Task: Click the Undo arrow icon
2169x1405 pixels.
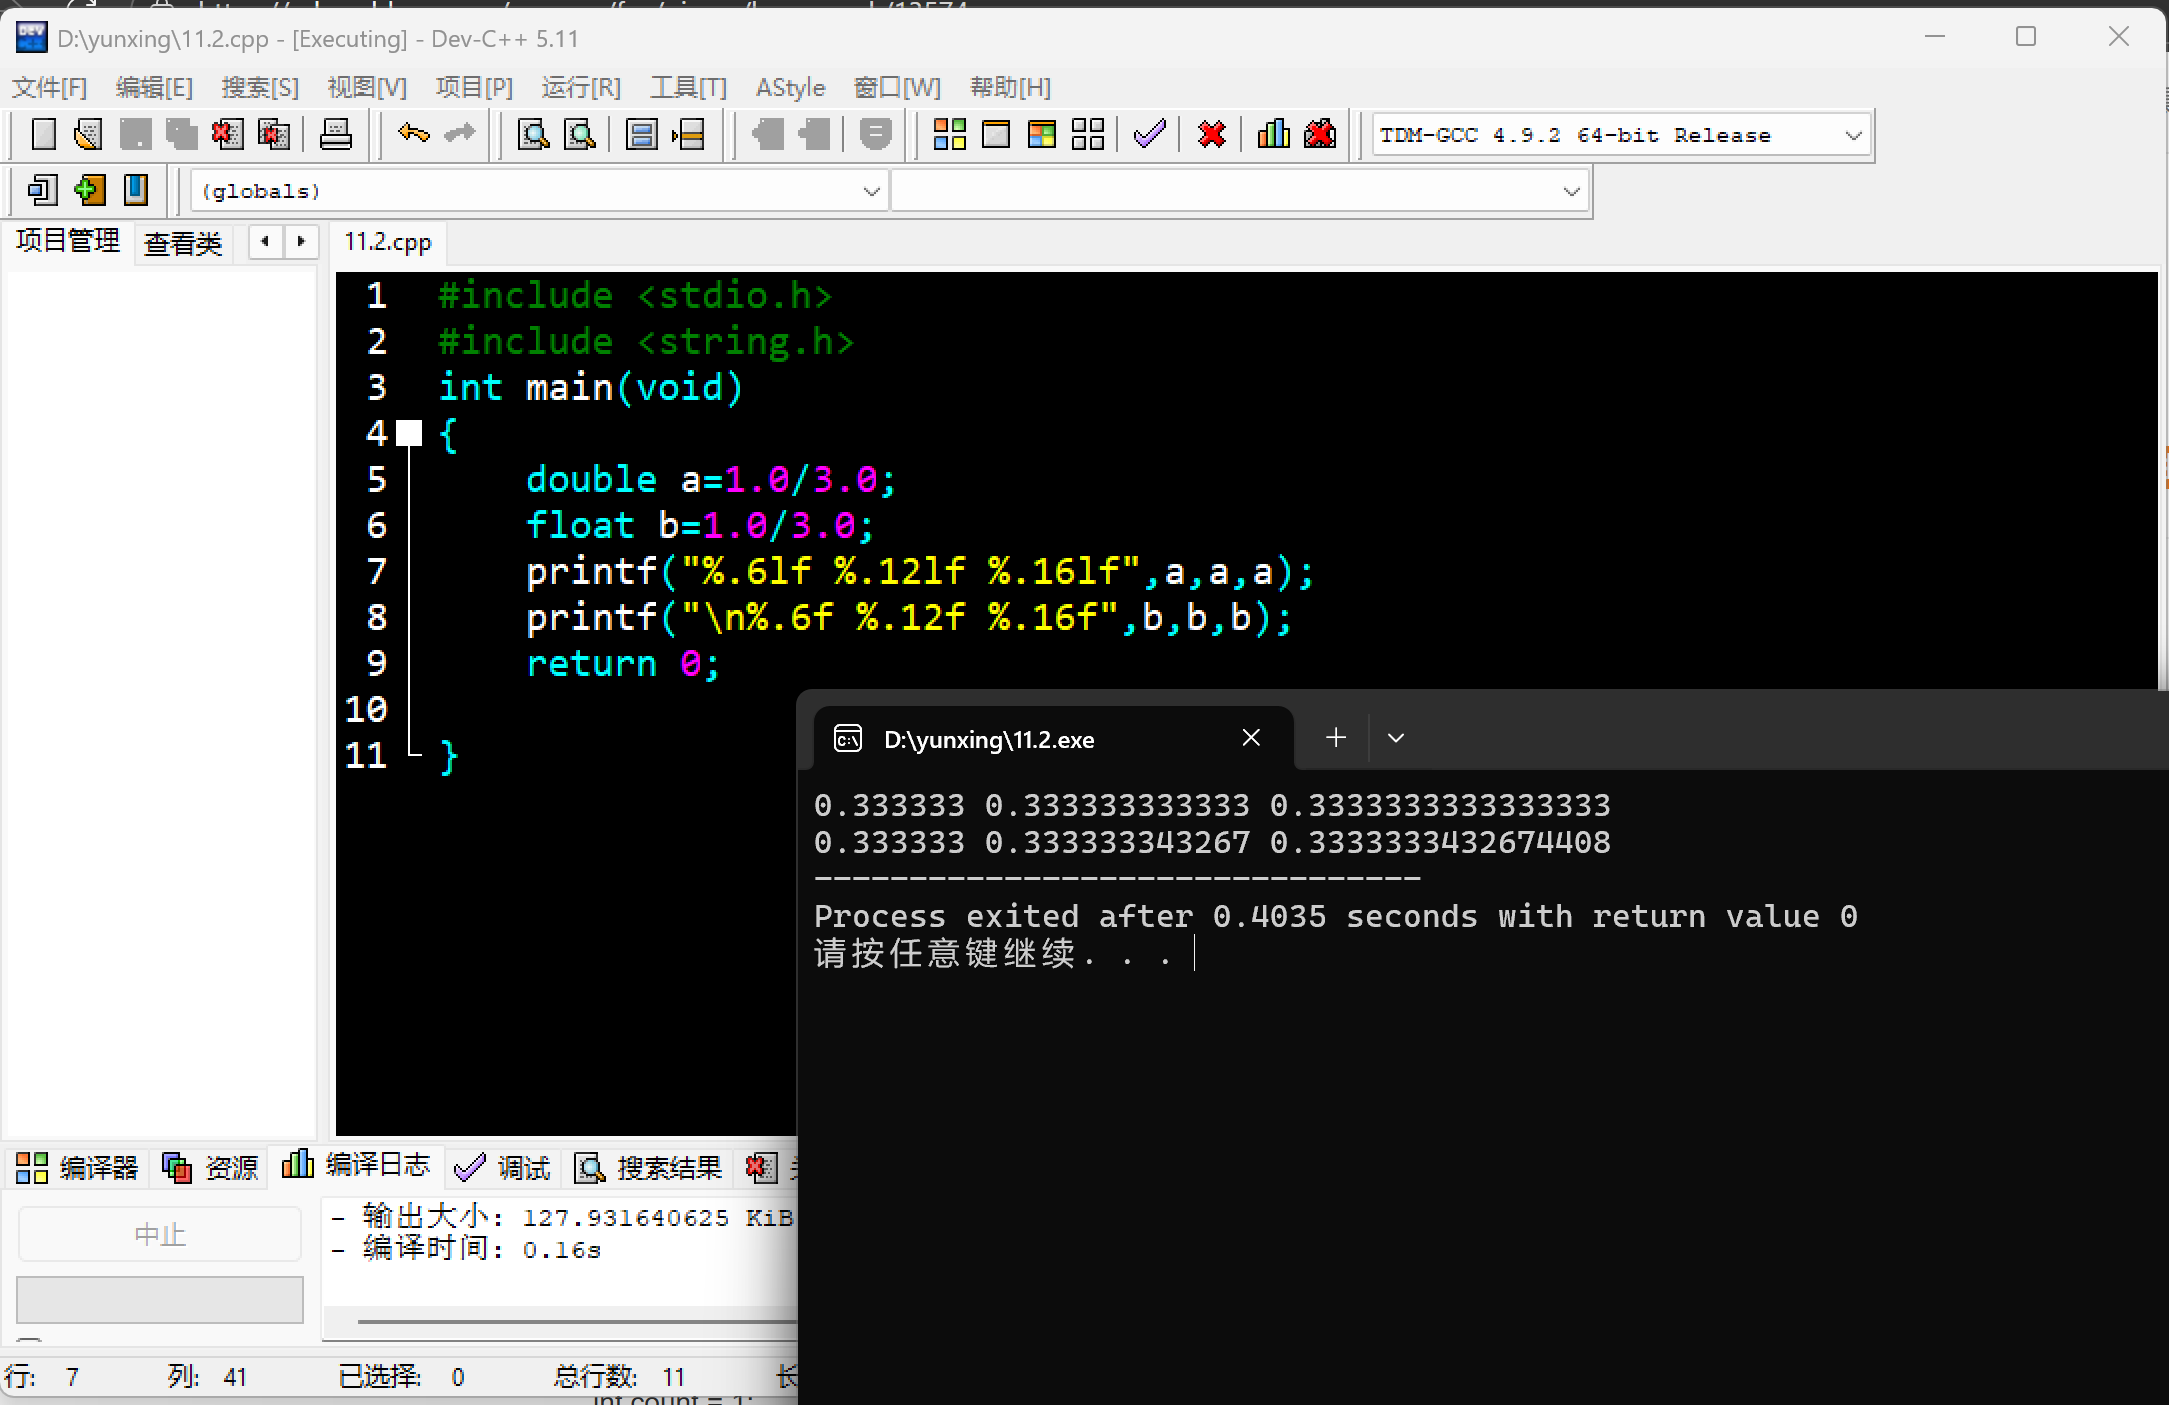Action: 413,134
